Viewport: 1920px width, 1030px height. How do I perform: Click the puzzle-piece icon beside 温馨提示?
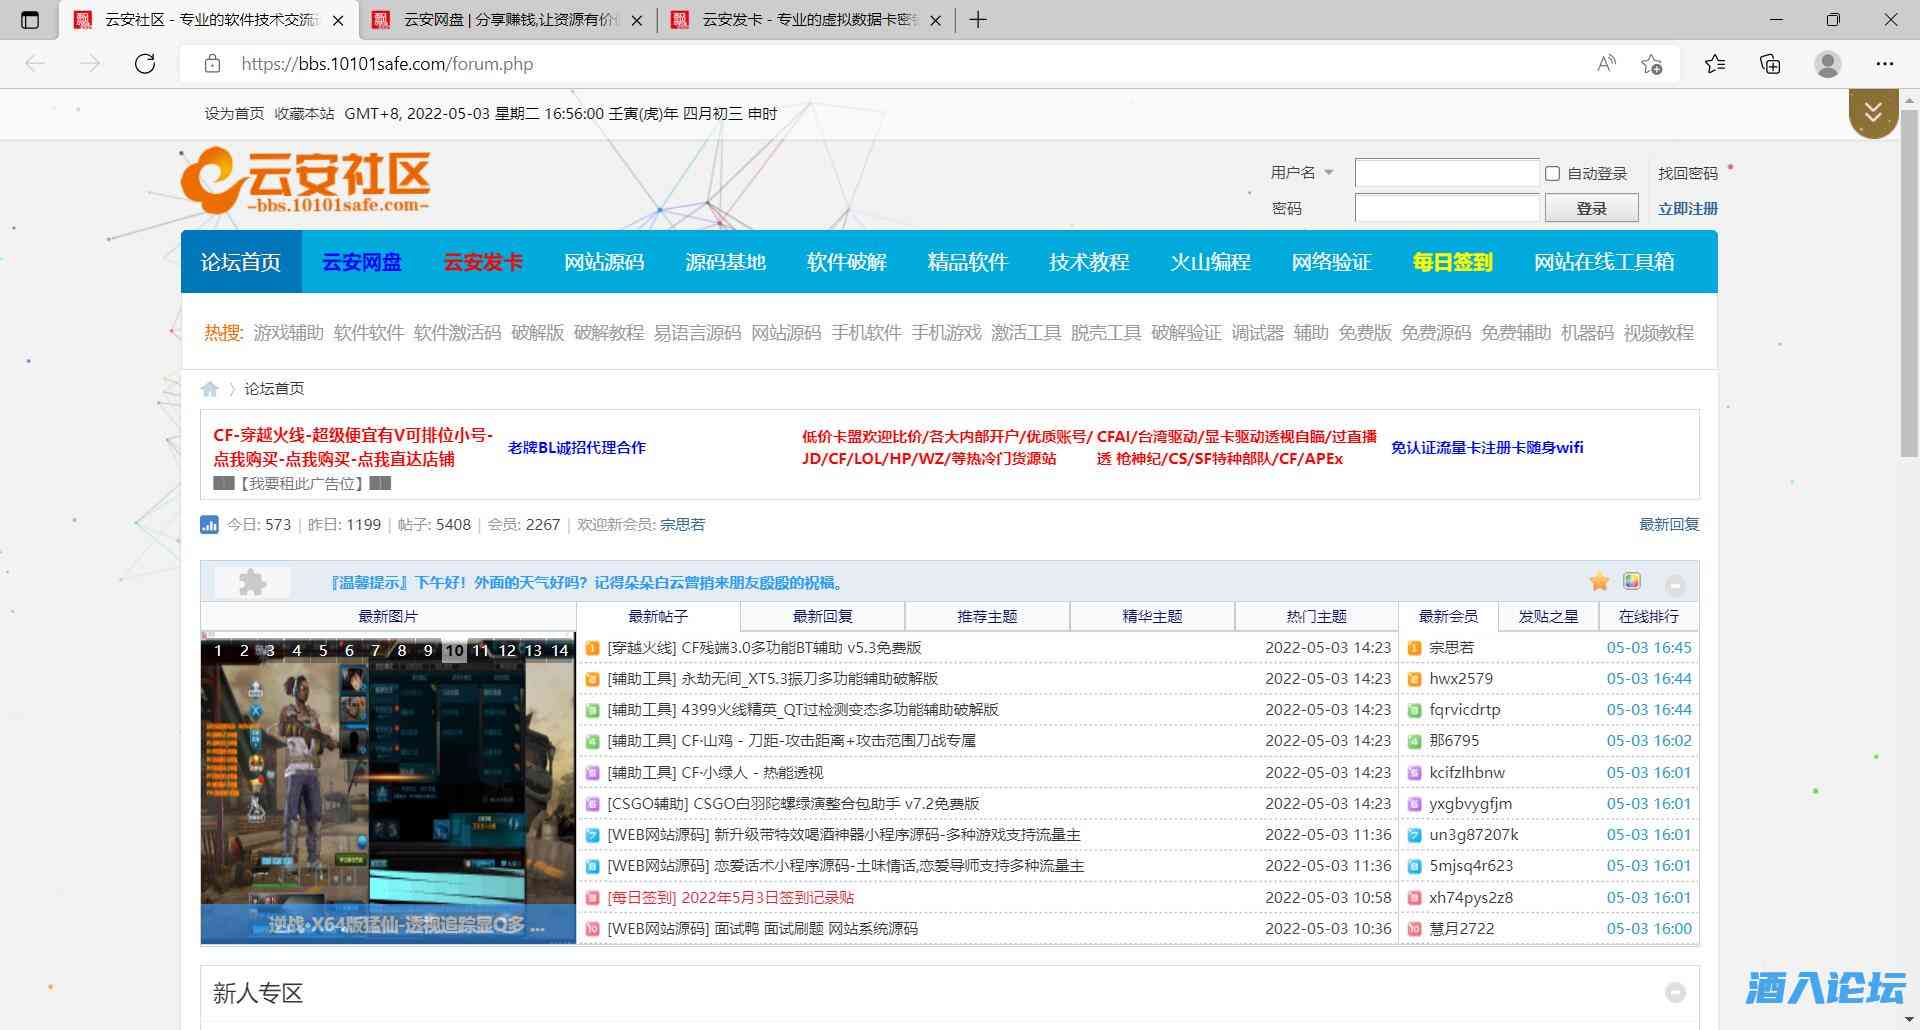pos(253,581)
